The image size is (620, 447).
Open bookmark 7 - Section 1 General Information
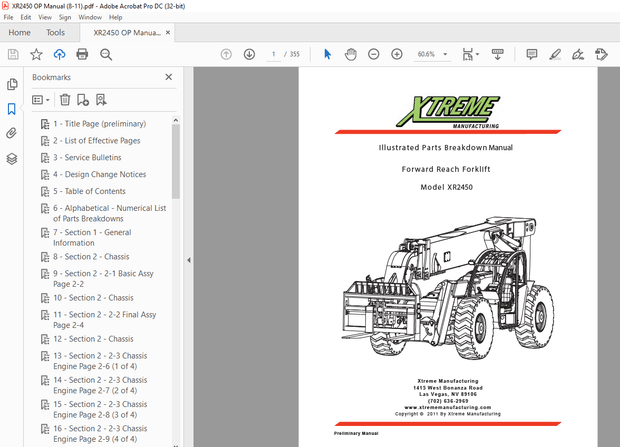(92, 237)
